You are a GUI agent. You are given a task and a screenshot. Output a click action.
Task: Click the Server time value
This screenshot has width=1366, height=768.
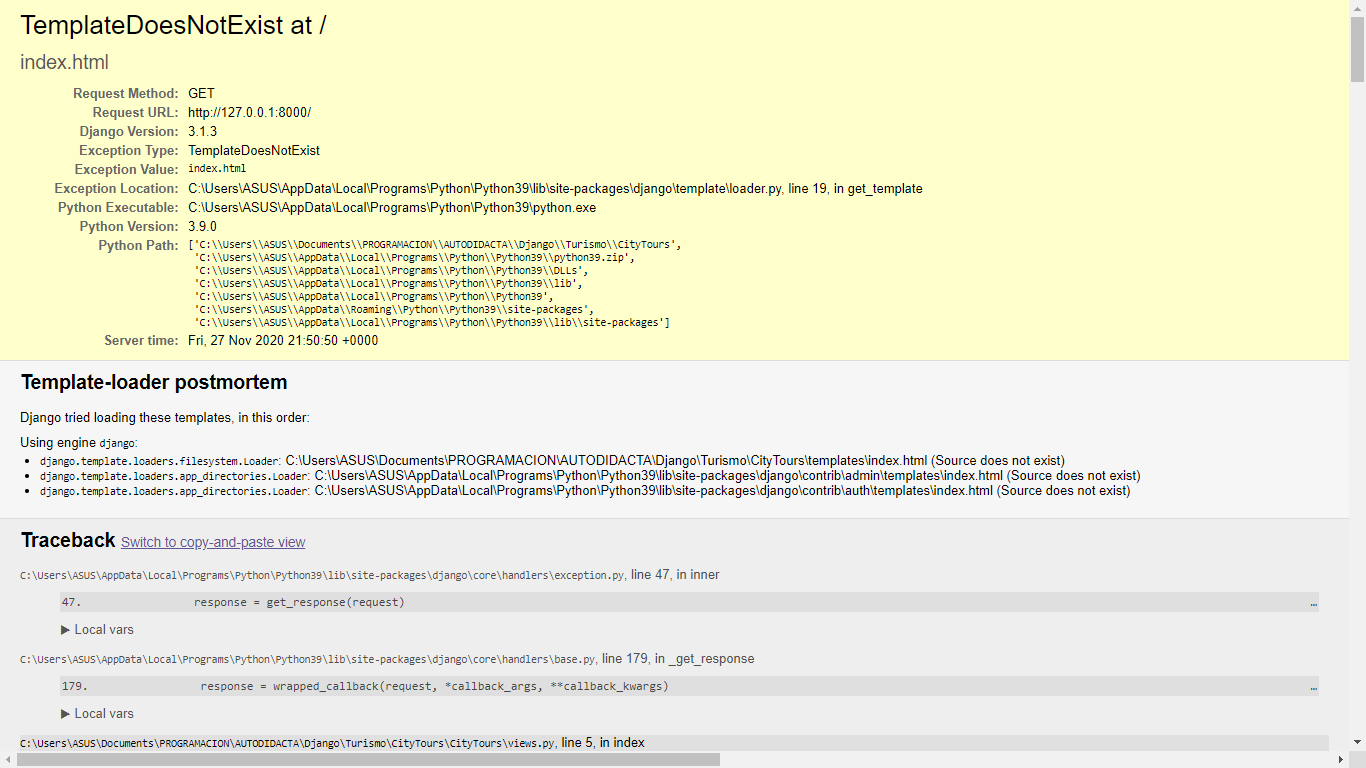point(283,341)
